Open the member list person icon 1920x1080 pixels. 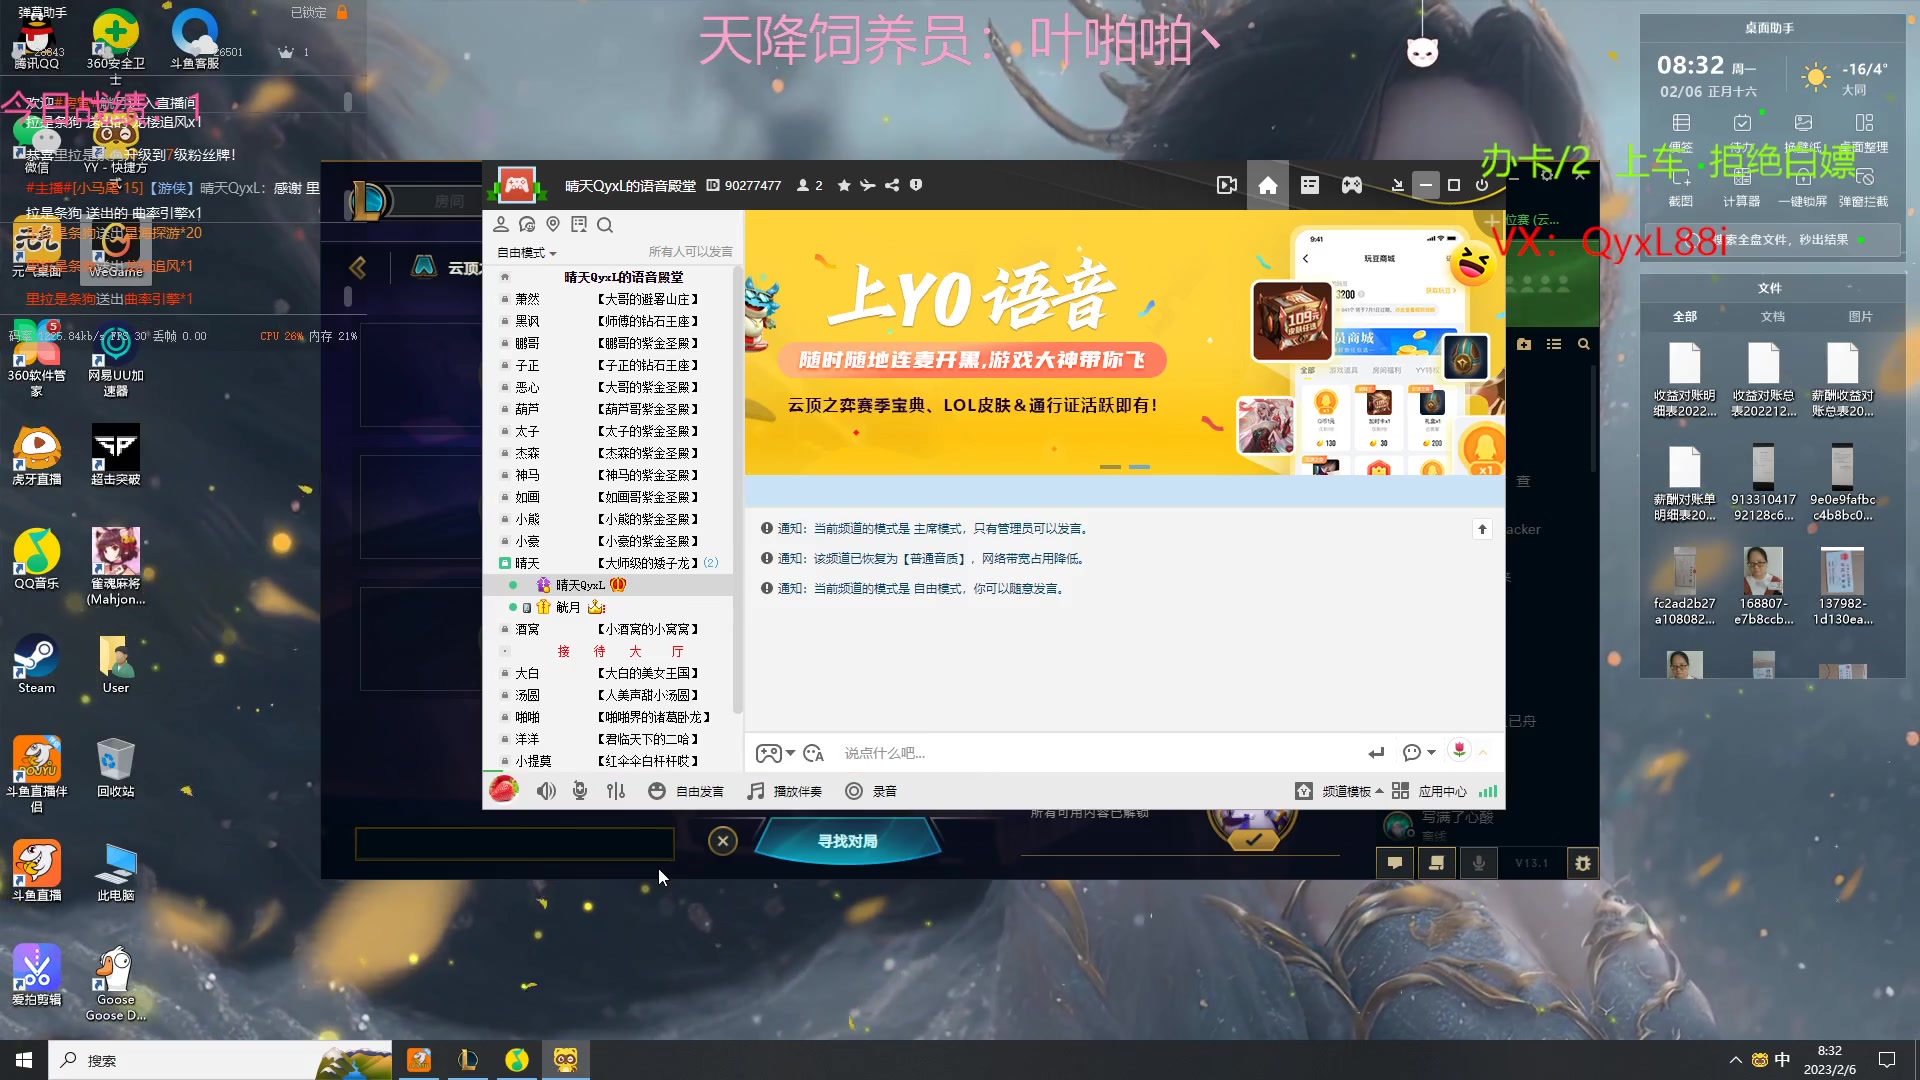(x=501, y=224)
